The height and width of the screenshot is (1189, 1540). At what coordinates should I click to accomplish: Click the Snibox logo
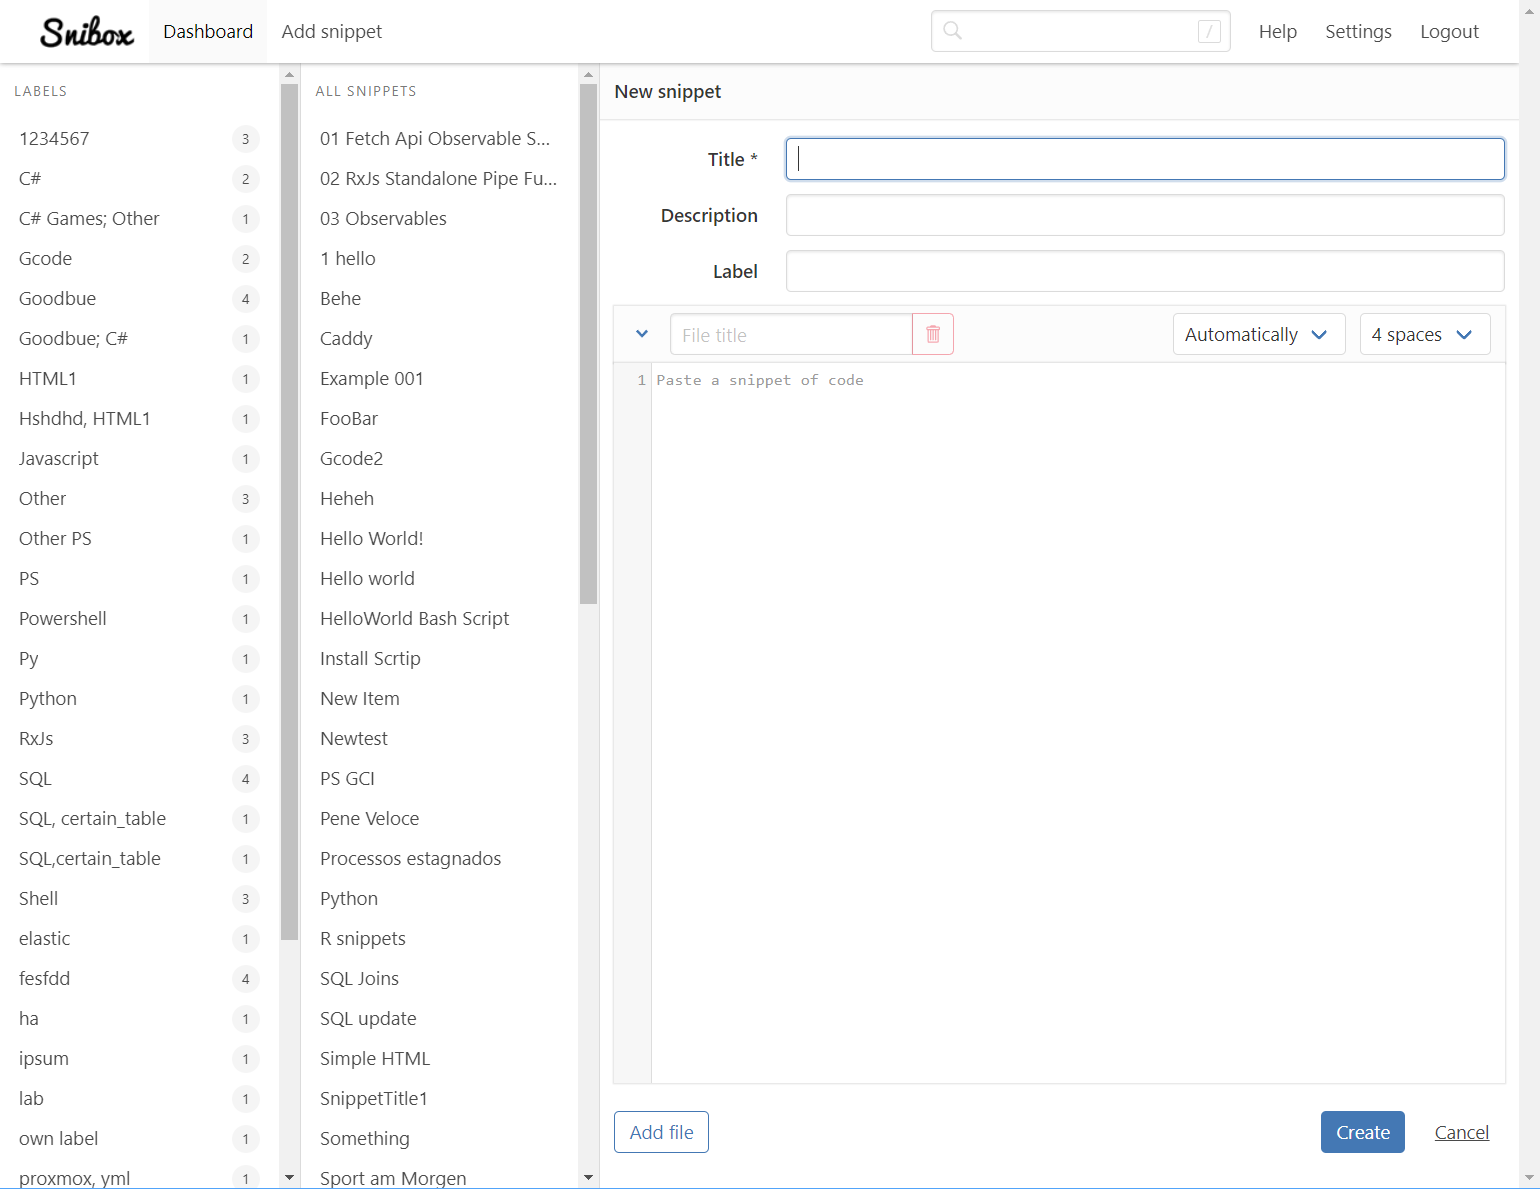[x=87, y=32]
